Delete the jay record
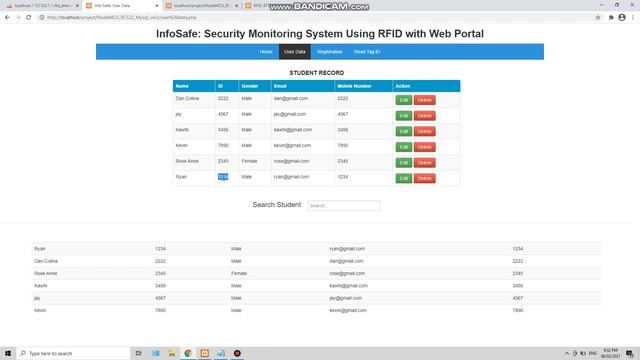The image size is (640, 360). pyautogui.click(x=424, y=116)
